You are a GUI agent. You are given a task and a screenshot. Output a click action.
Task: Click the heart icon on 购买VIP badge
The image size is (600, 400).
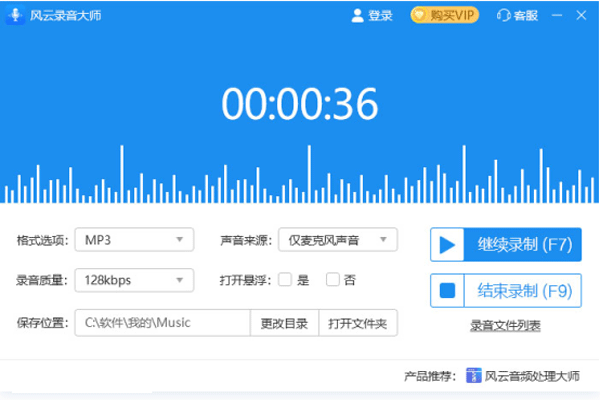[421, 15]
